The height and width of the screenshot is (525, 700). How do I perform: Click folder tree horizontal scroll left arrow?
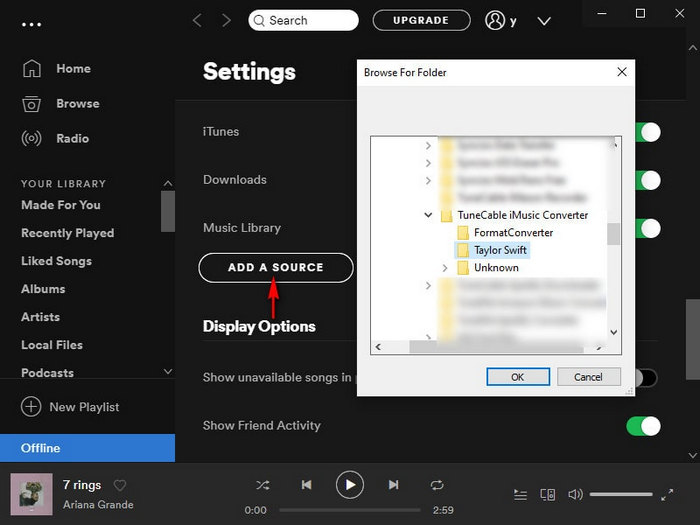click(378, 347)
